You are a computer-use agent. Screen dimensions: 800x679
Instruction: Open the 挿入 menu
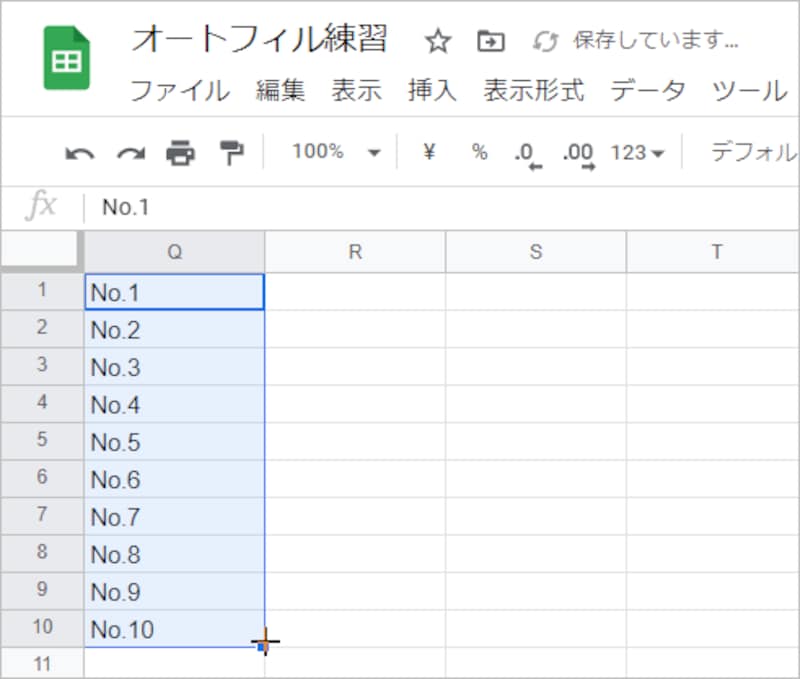(x=430, y=90)
